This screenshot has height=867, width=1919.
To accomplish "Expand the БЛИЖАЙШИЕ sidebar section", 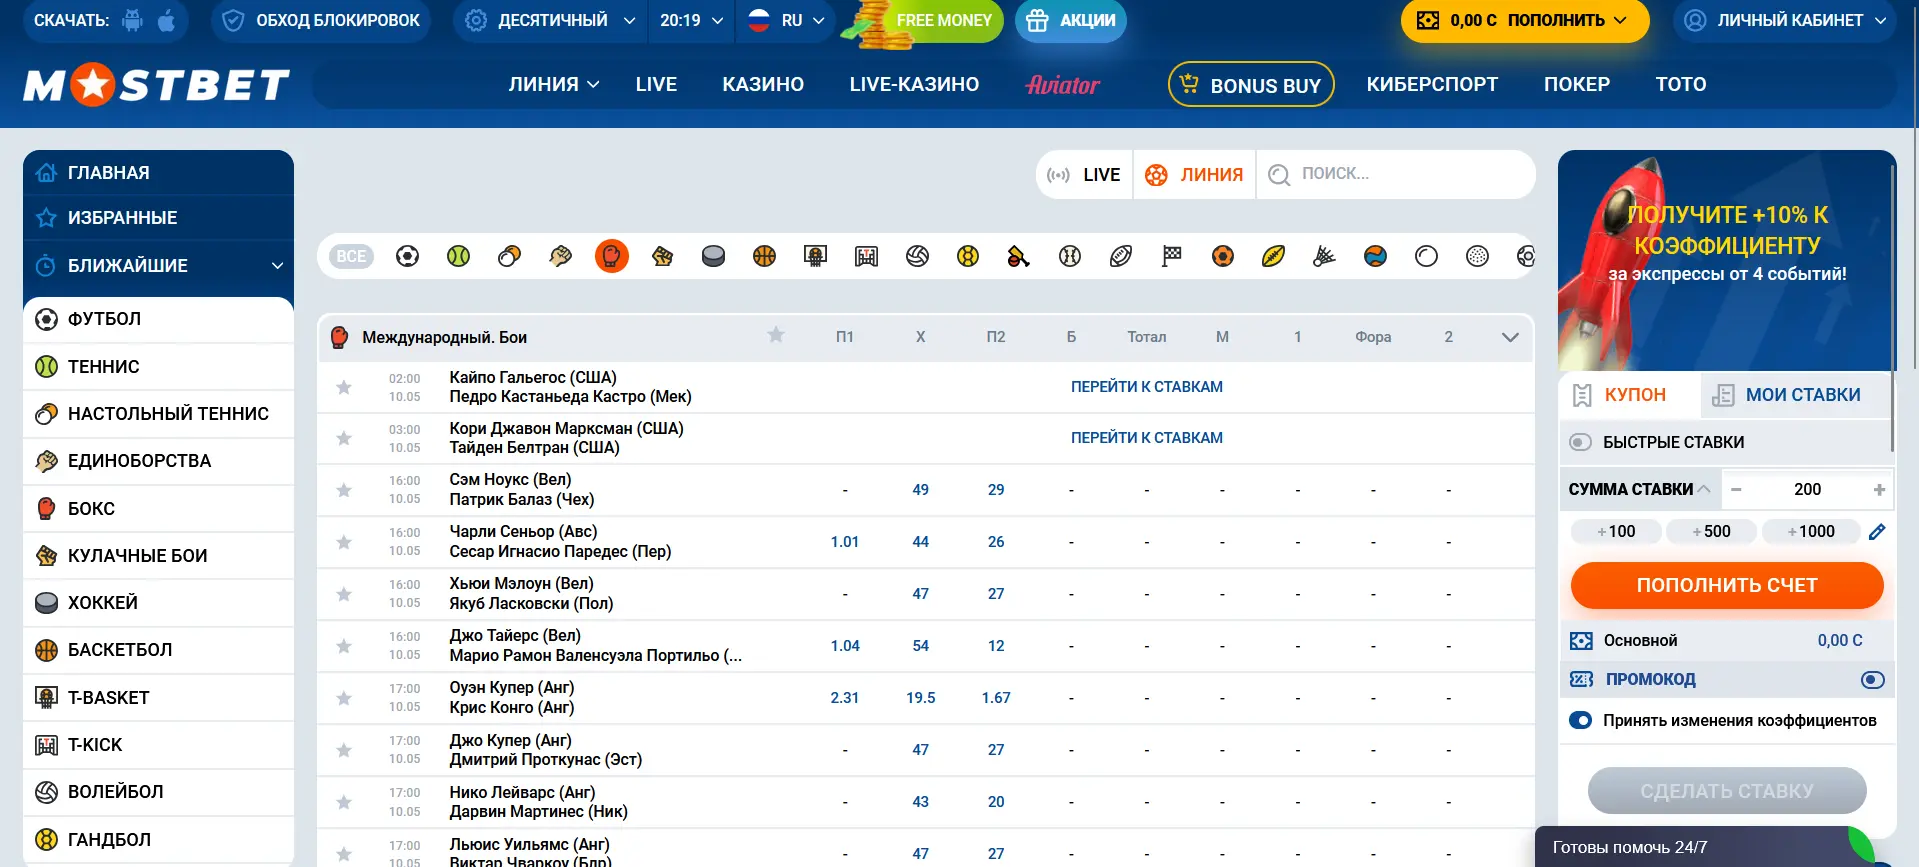I will 158,266.
